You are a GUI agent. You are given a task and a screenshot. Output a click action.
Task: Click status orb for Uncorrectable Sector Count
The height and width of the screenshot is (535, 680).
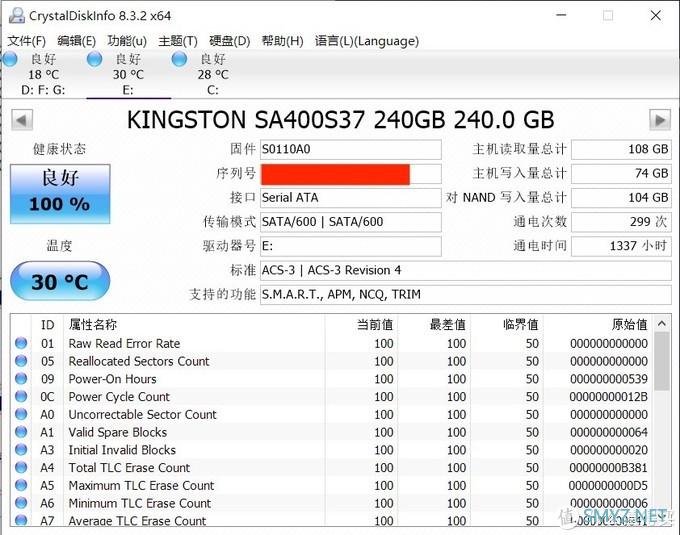tap(21, 414)
